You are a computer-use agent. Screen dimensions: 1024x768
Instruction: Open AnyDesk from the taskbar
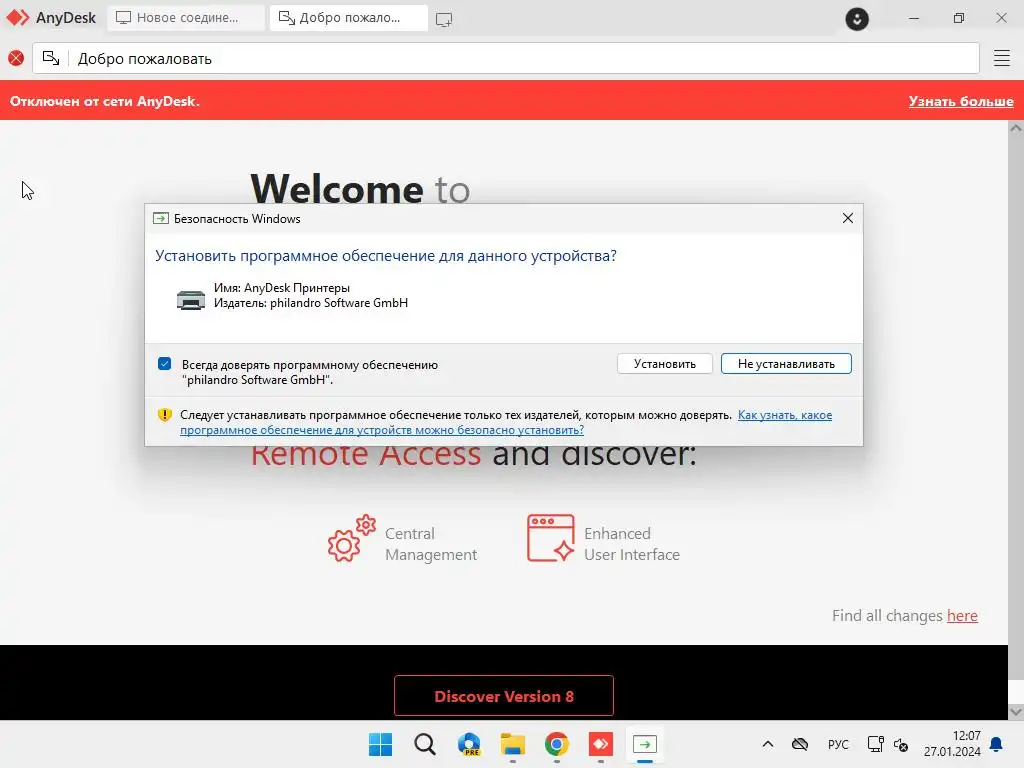click(x=601, y=744)
